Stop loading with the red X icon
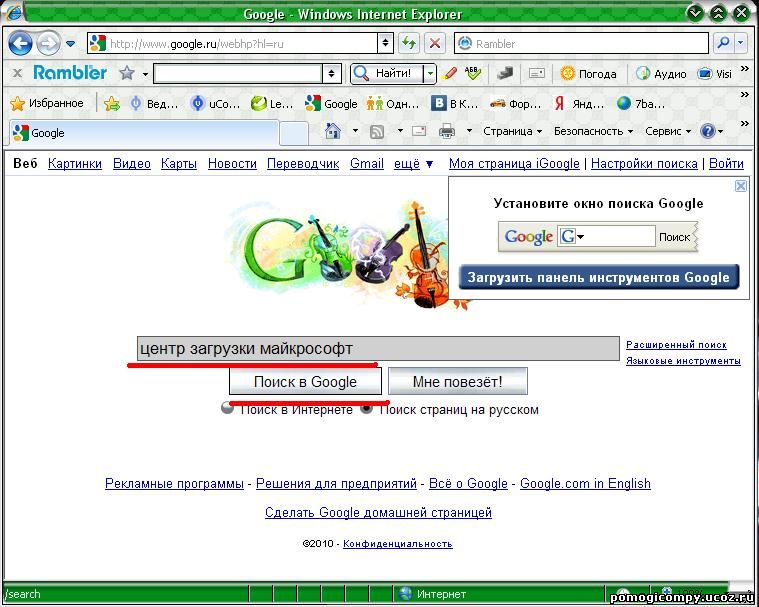759x607 pixels. 435,44
